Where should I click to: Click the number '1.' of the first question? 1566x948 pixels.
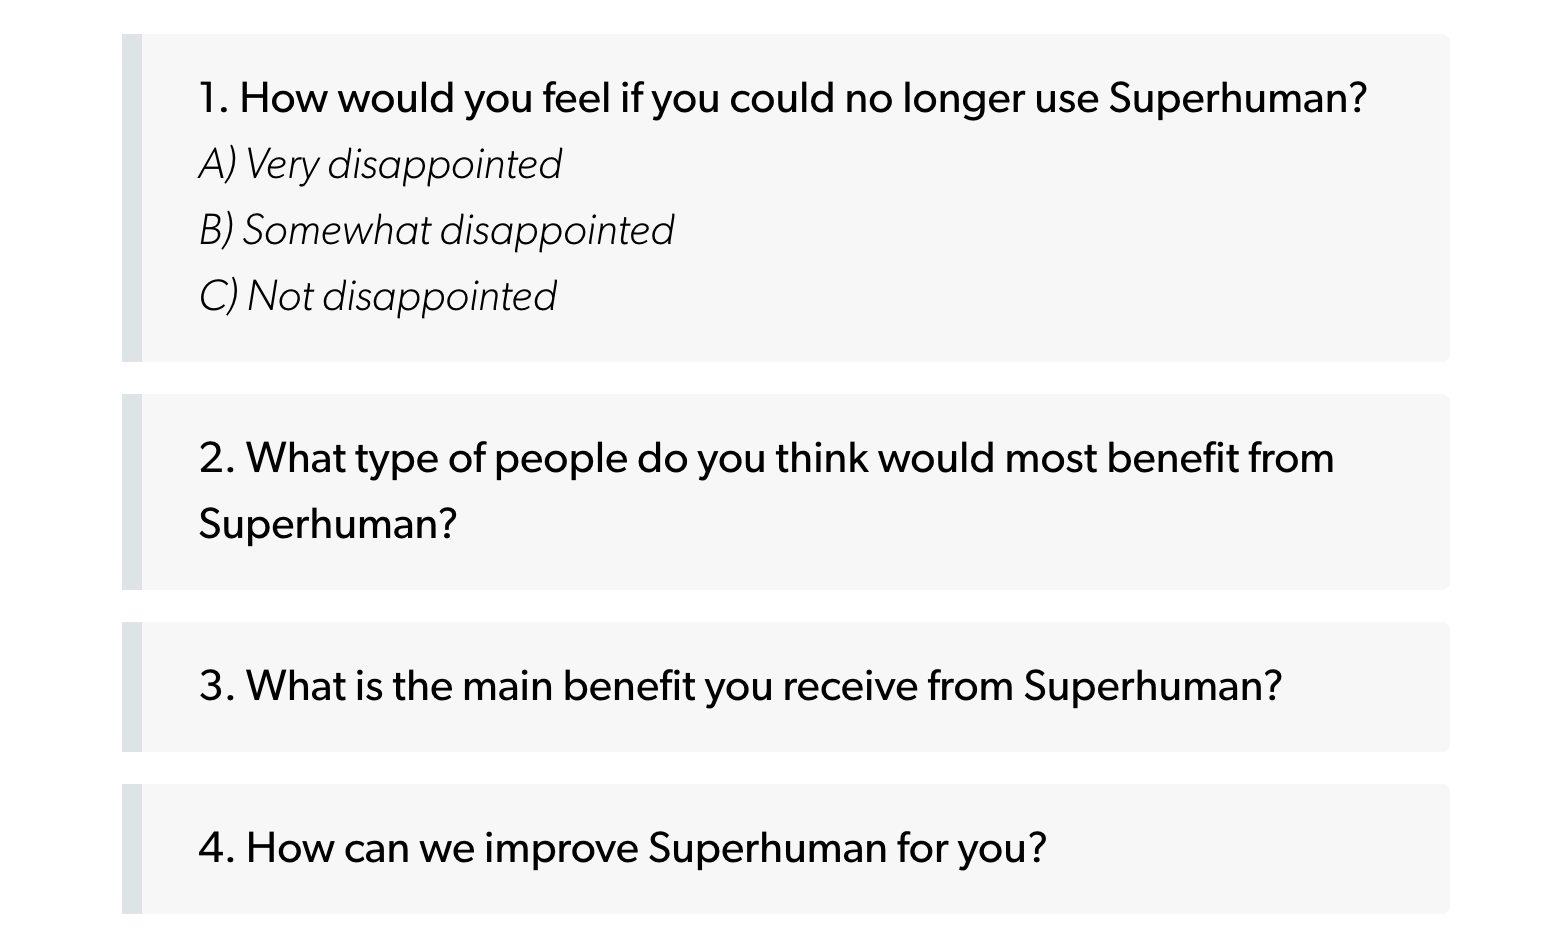(x=214, y=98)
